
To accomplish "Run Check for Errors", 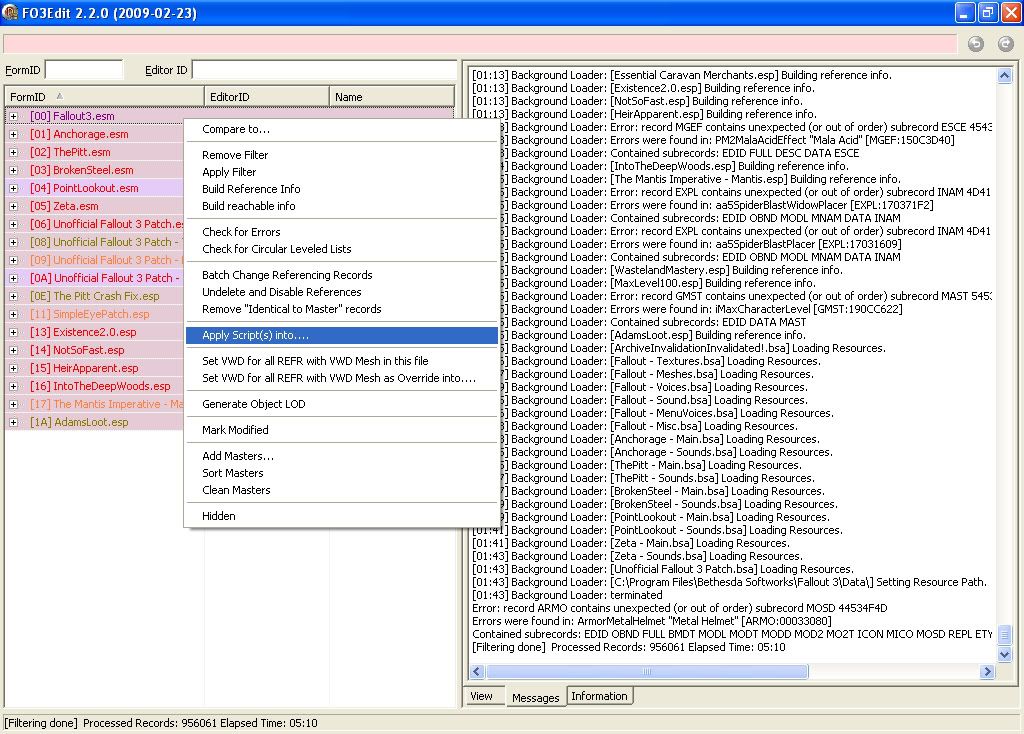I will (x=342, y=232).
